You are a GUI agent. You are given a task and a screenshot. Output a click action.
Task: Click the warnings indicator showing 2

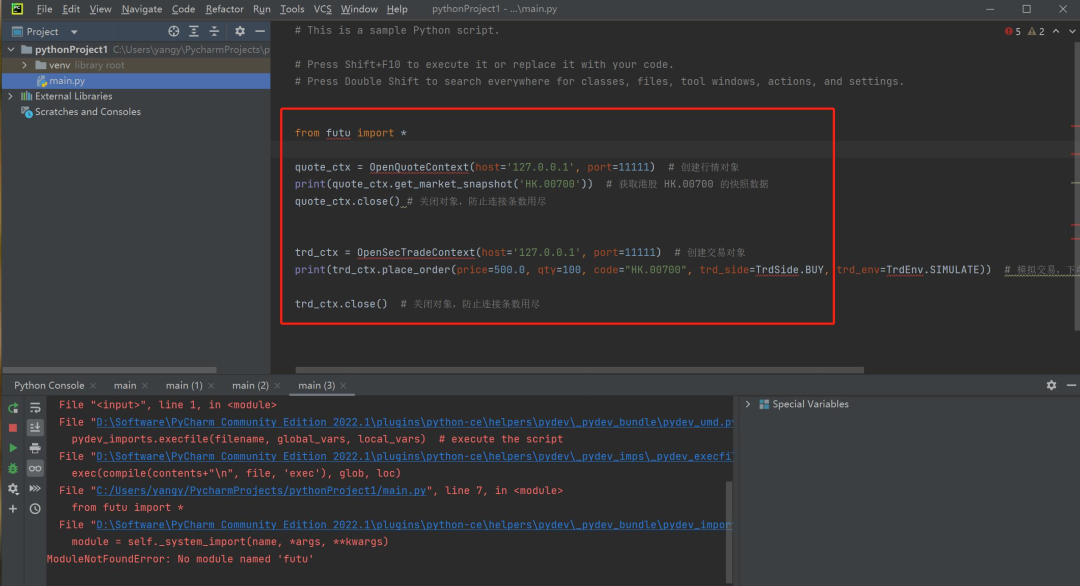click(x=1037, y=31)
